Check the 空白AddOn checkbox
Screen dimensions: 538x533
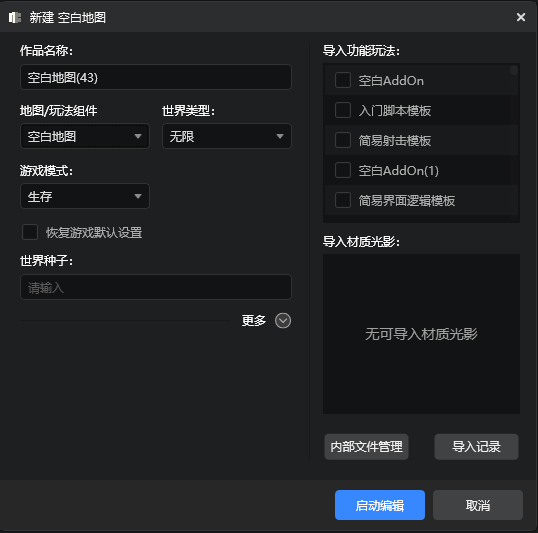tap(342, 80)
